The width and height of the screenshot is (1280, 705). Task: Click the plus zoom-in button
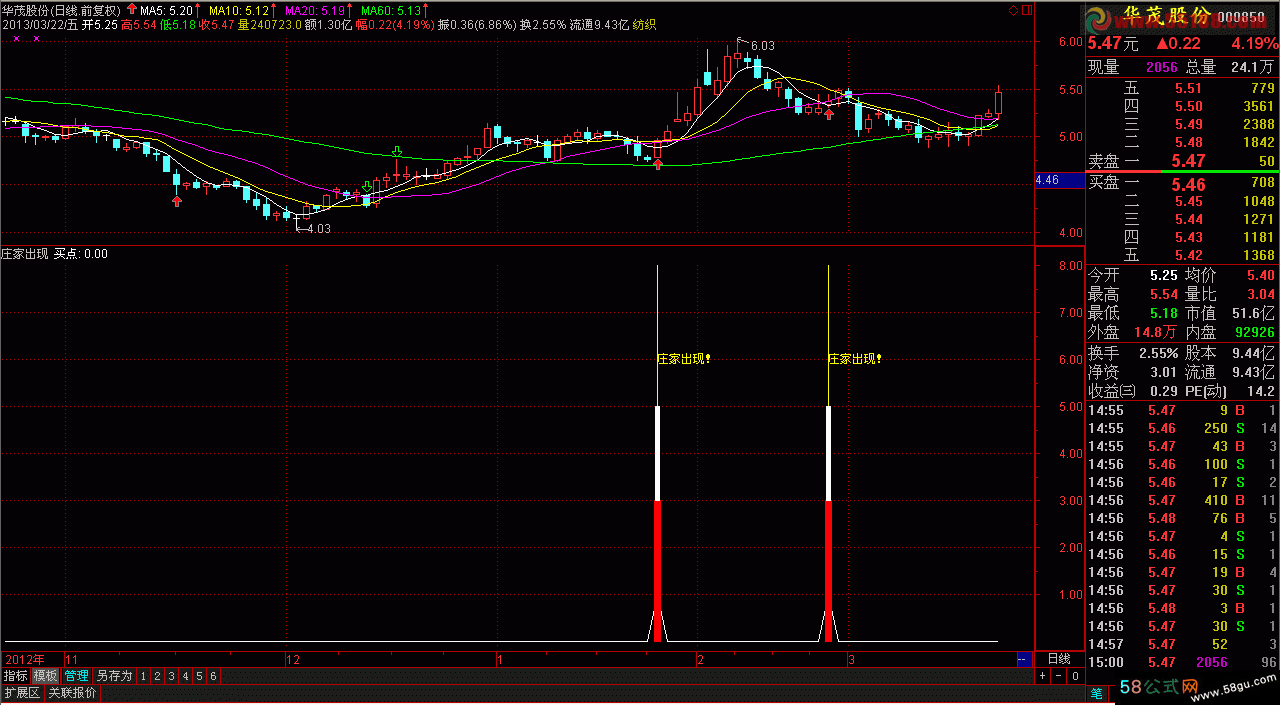point(1042,677)
